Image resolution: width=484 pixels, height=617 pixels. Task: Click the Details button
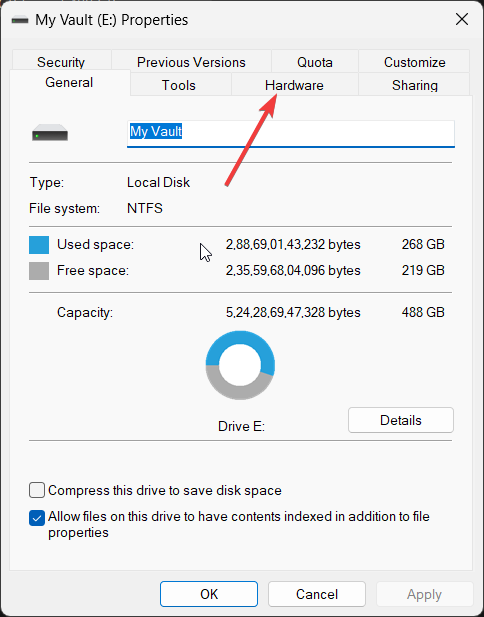(401, 420)
